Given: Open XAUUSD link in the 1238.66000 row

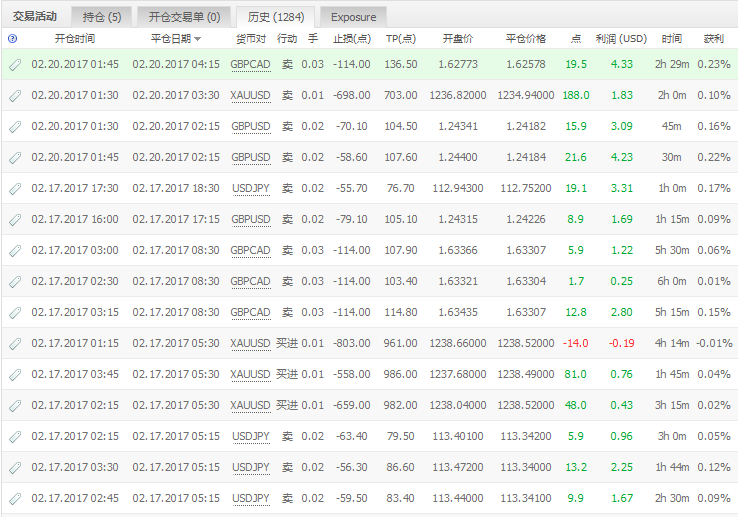Looking at the screenshot, I should [250, 344].
